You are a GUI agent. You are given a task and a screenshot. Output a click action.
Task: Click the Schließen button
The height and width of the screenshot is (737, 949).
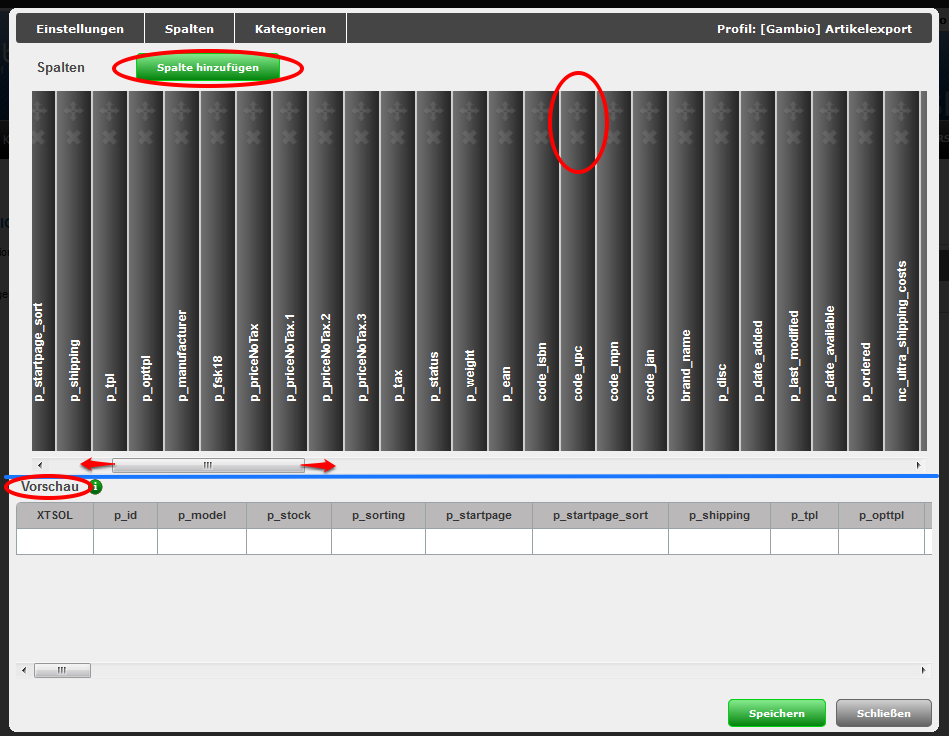tap(883, 713)
